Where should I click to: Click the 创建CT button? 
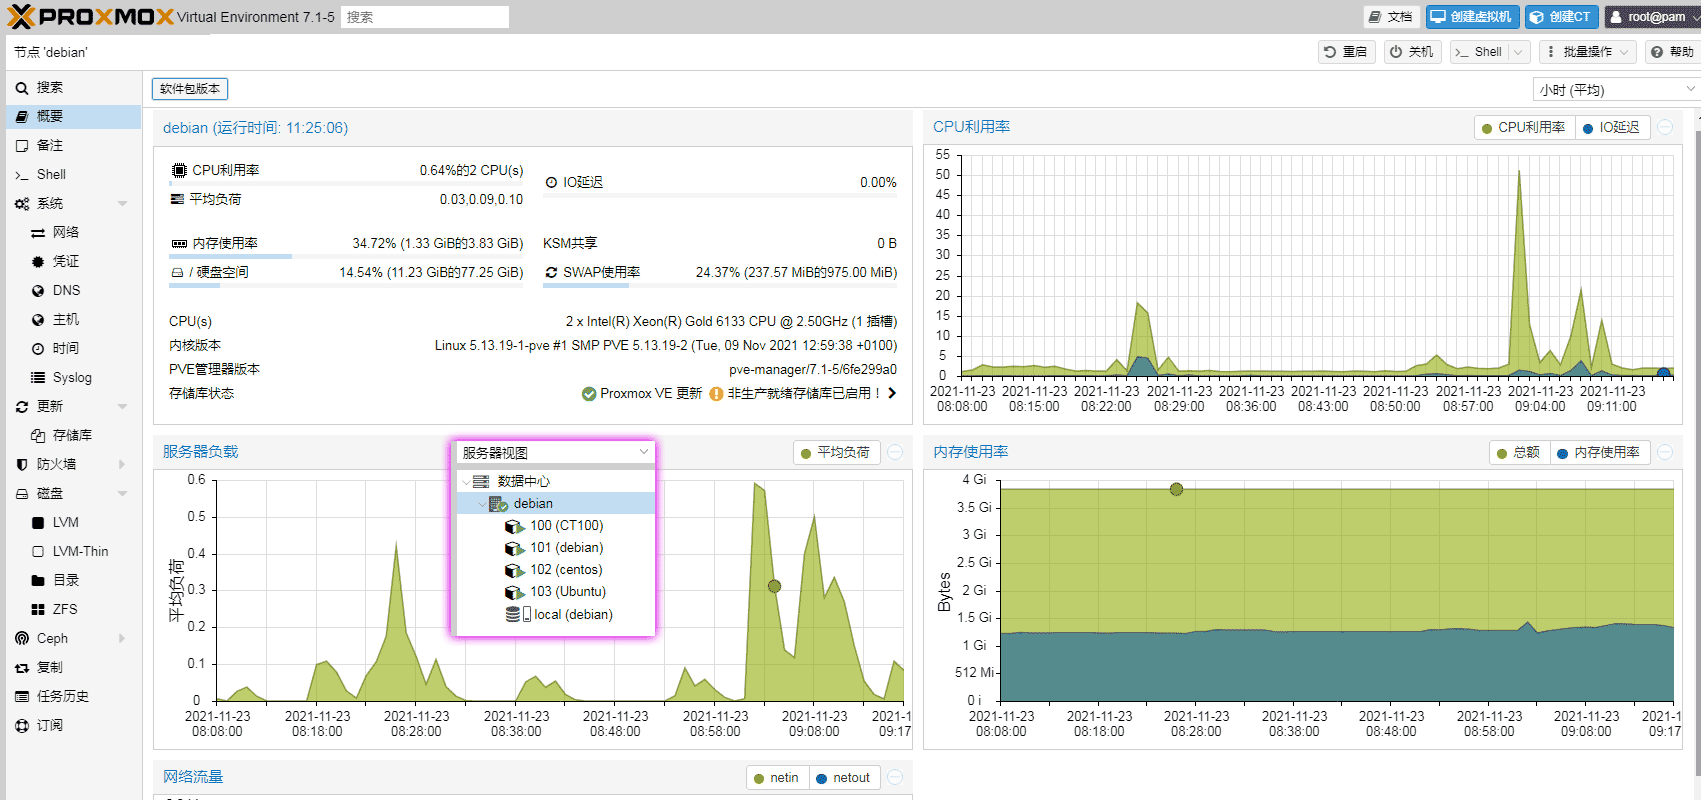[1561, 17]
